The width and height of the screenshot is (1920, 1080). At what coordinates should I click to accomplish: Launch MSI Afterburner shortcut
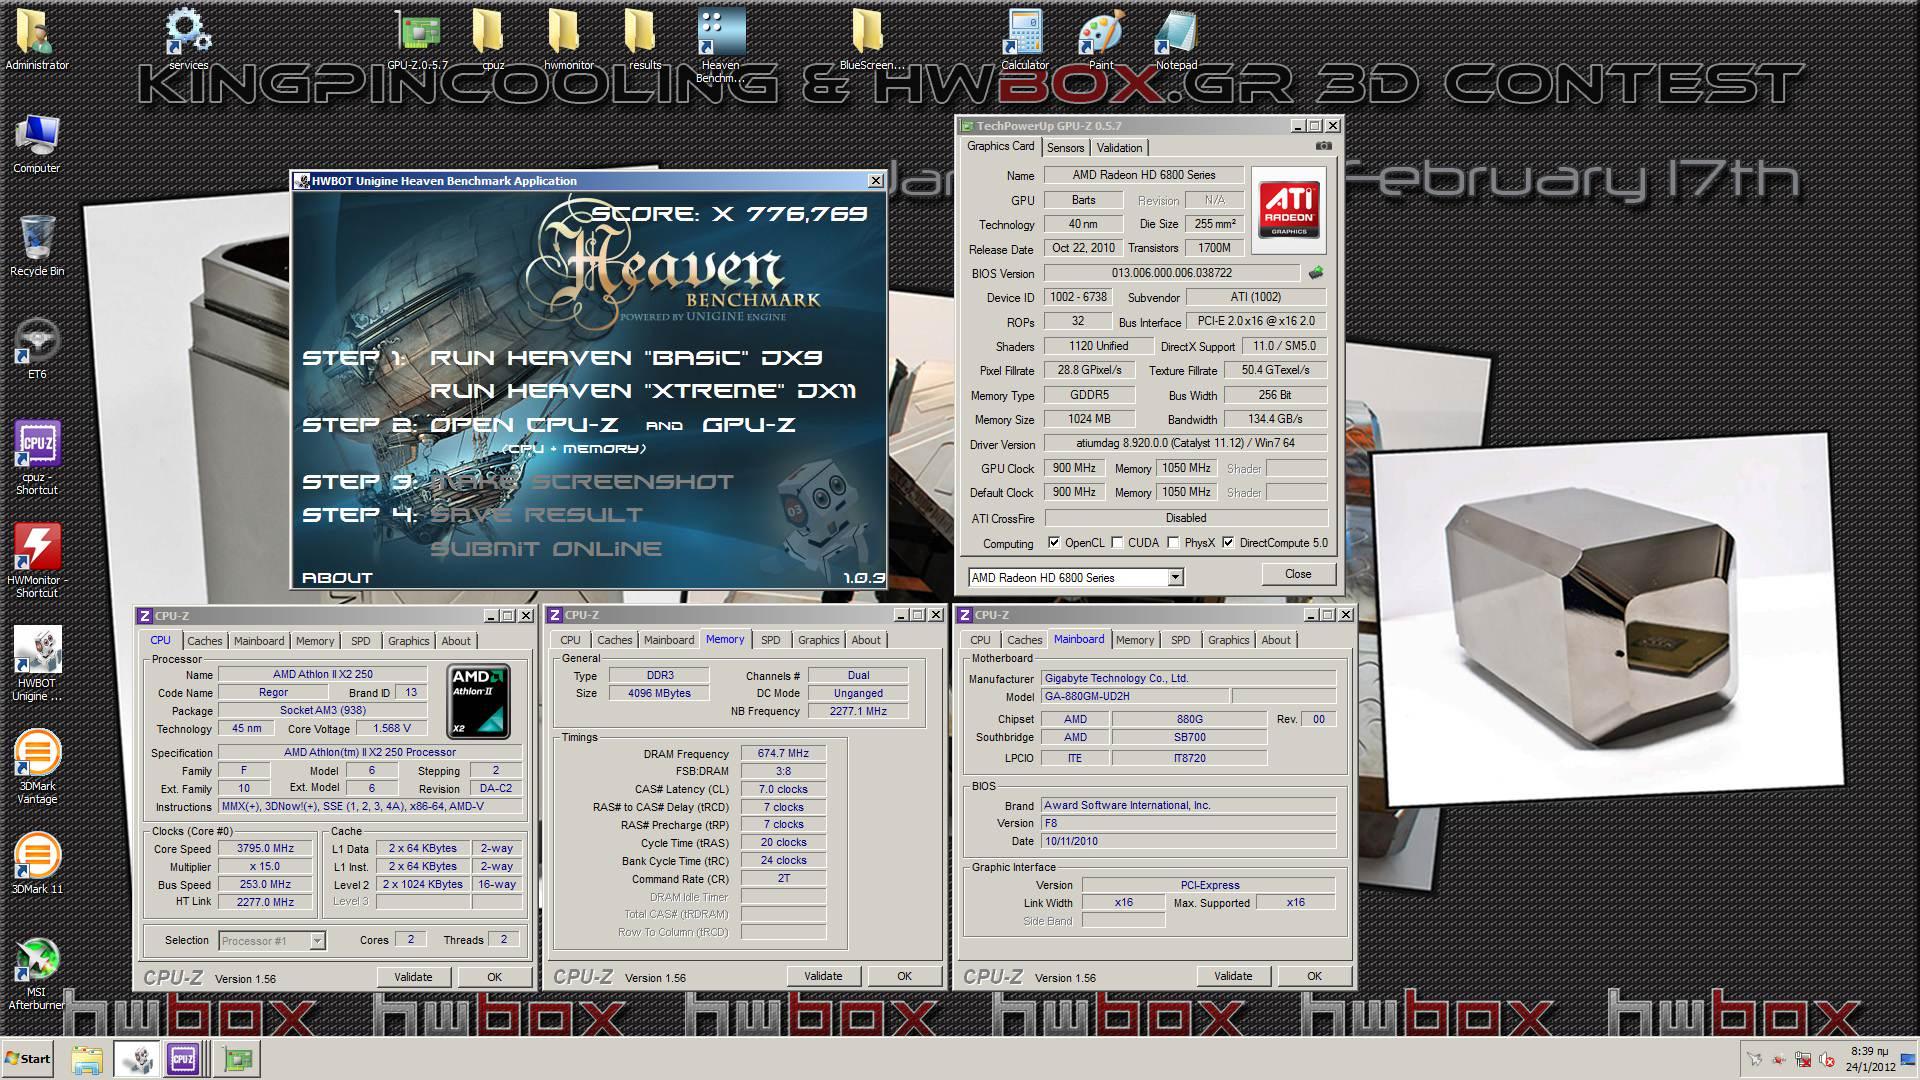pos(37,973)
